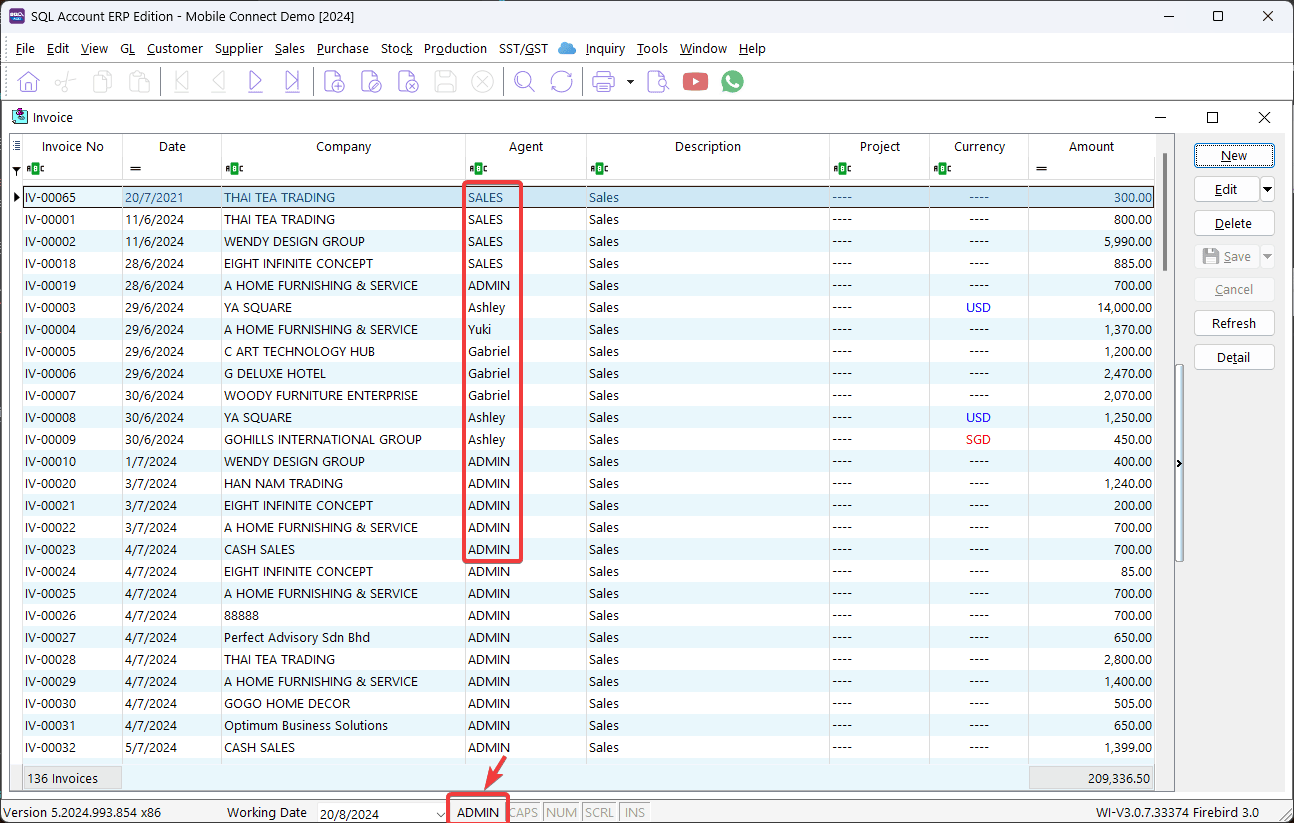This screenshot has width=1294, height=823.
Task: Go to the next record arrow
Action: (255, 82)
